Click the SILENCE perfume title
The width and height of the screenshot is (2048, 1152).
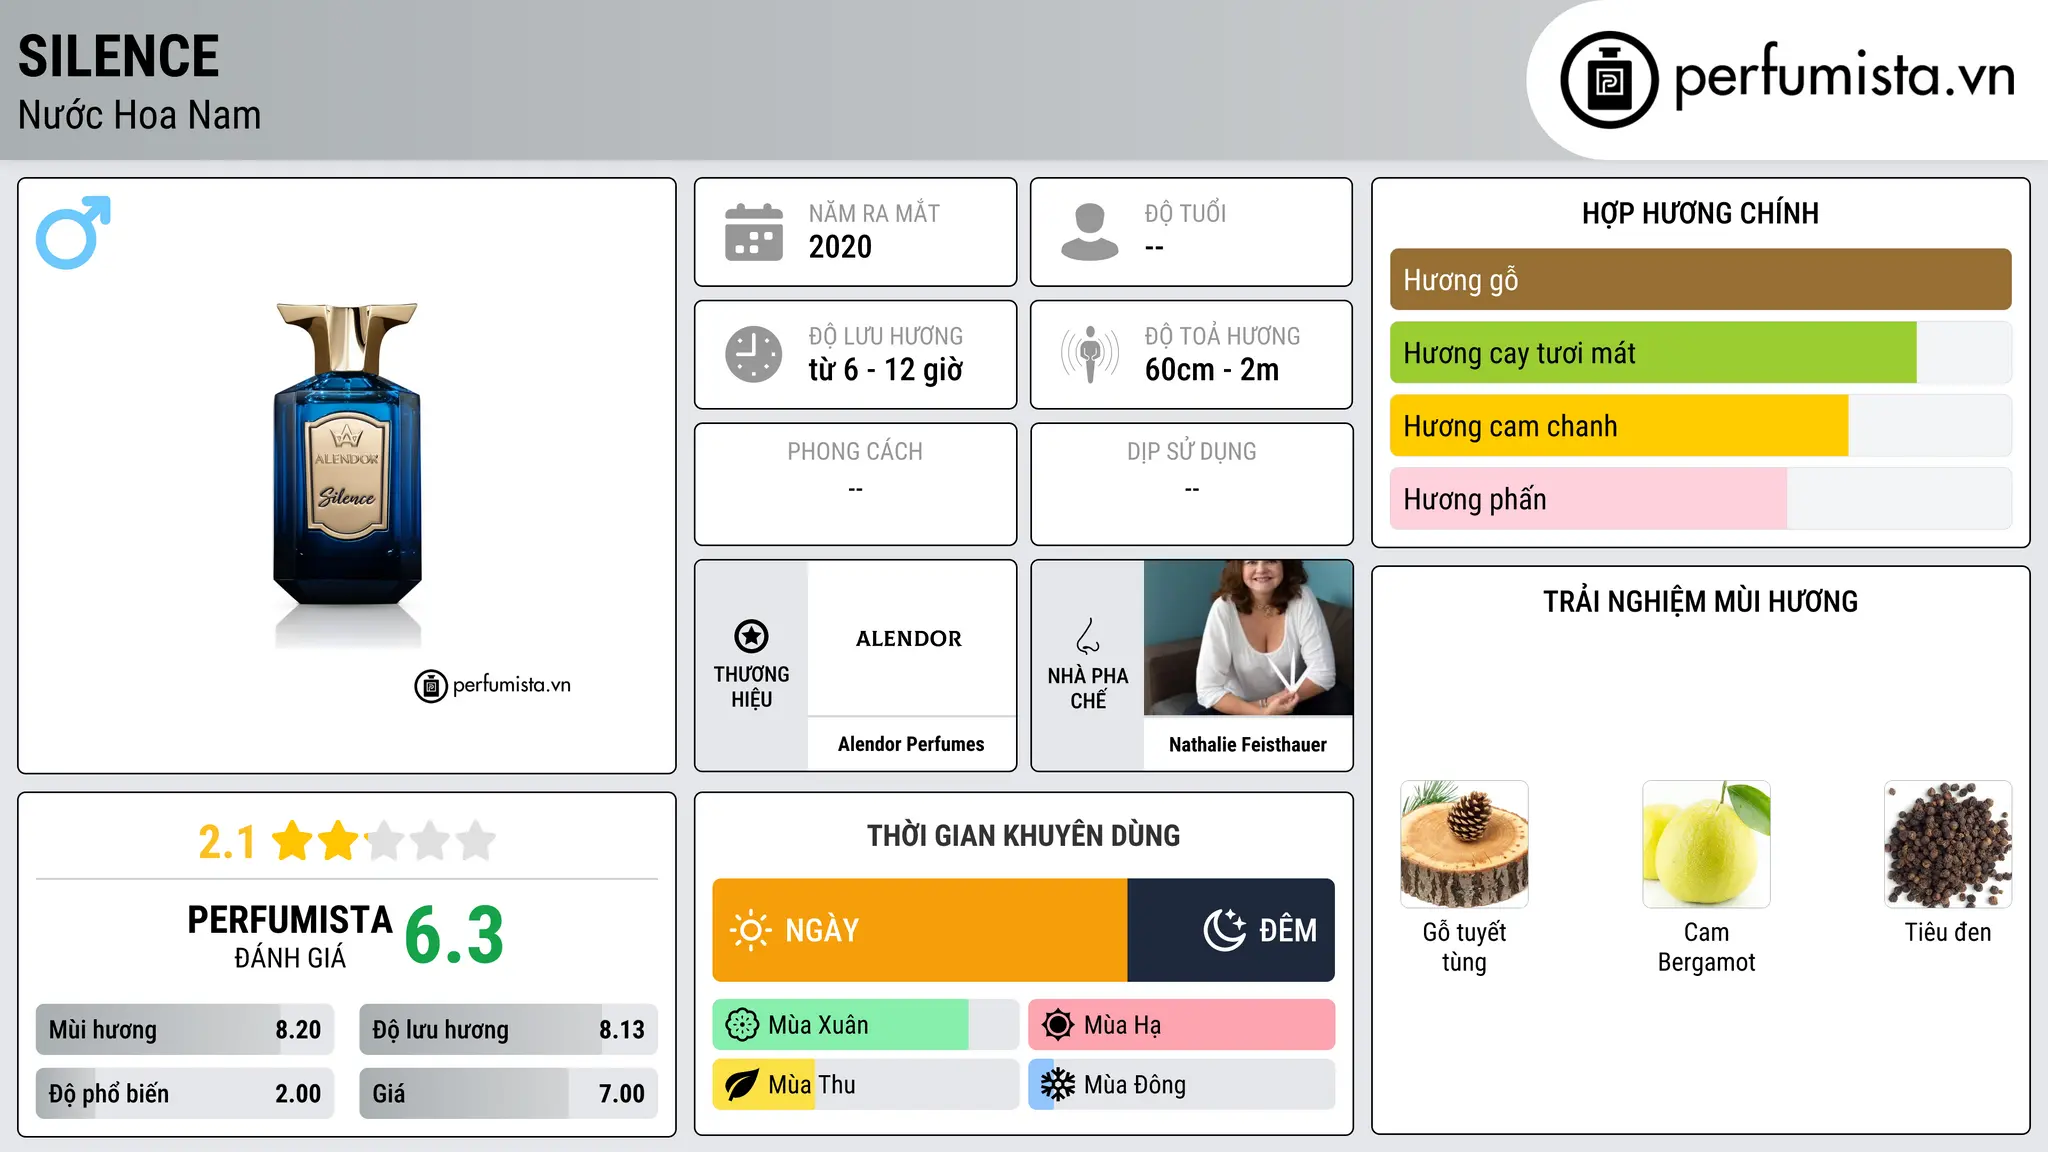[118, 56]
